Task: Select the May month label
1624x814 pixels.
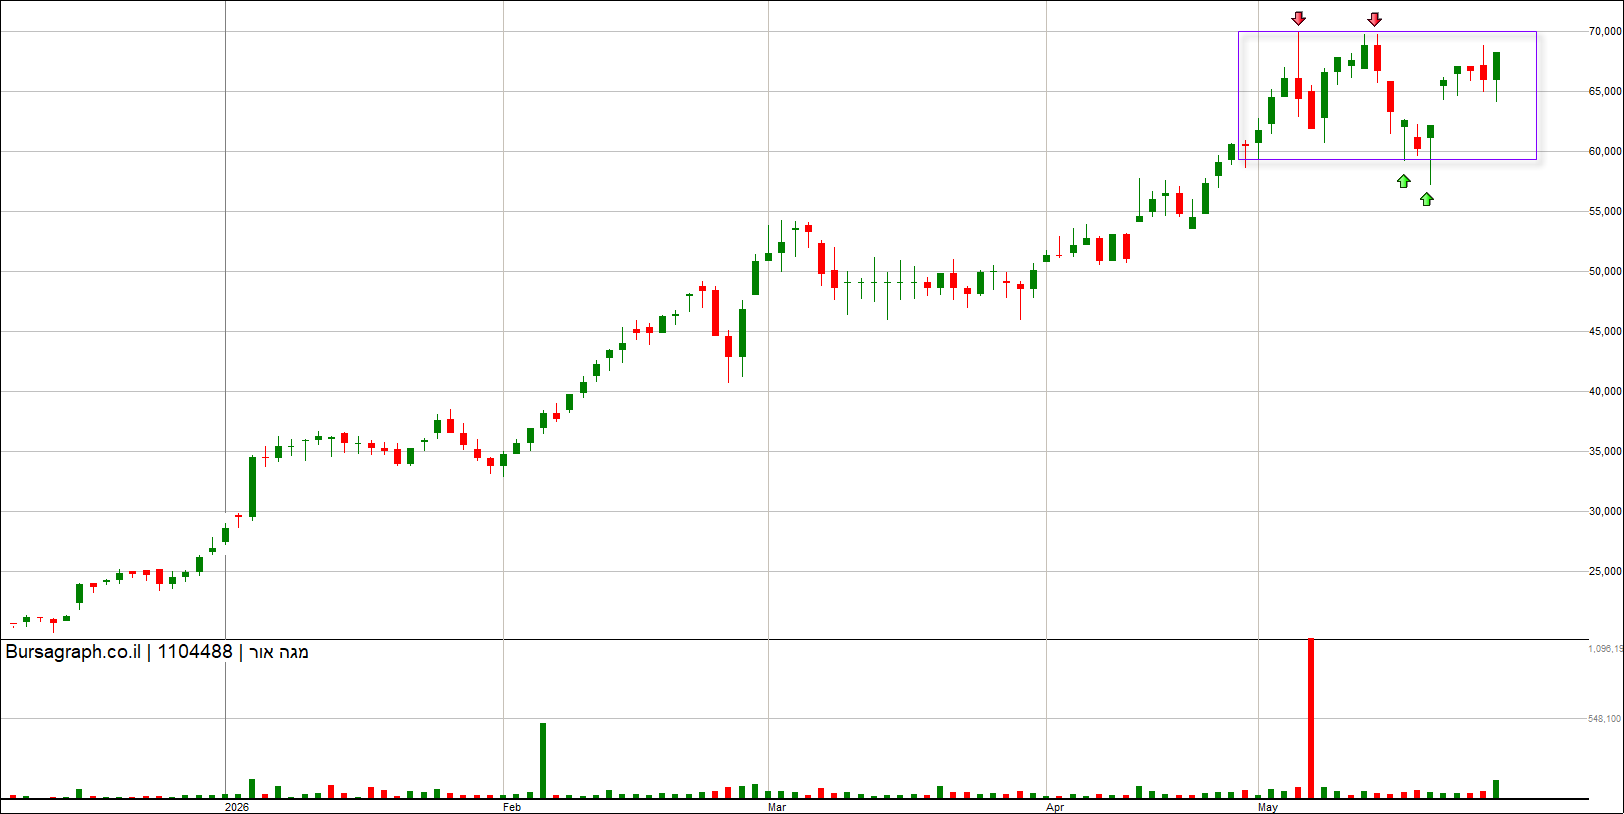Action: pyautogui.click(x=1268, y=807)
